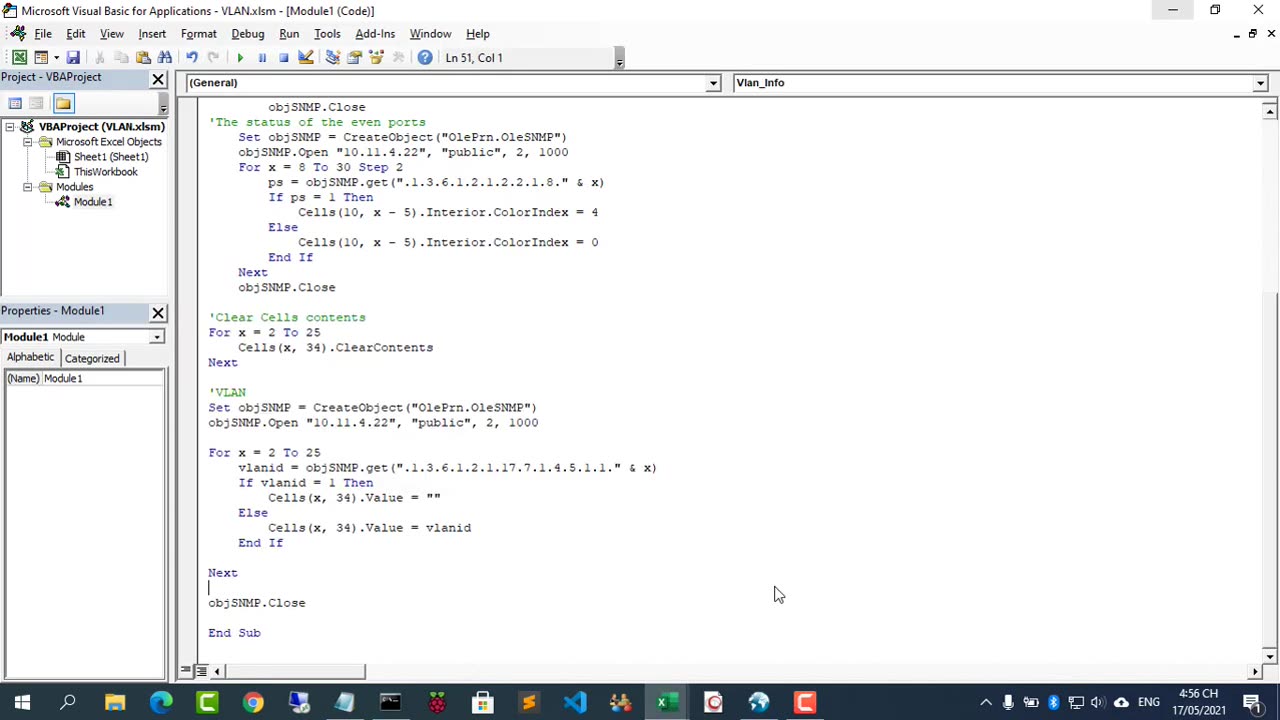The image size is (1280, 720).
Task: Open the Properties Window toolbar icon
Action: tap(355, 58)
